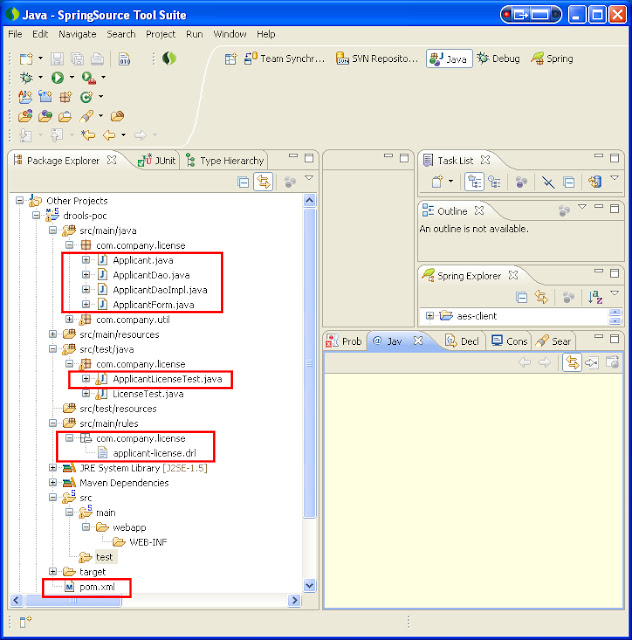Click the Print toolbar icon
The height and width of the screenshot is (640, 632).
[x=97, y=59]
